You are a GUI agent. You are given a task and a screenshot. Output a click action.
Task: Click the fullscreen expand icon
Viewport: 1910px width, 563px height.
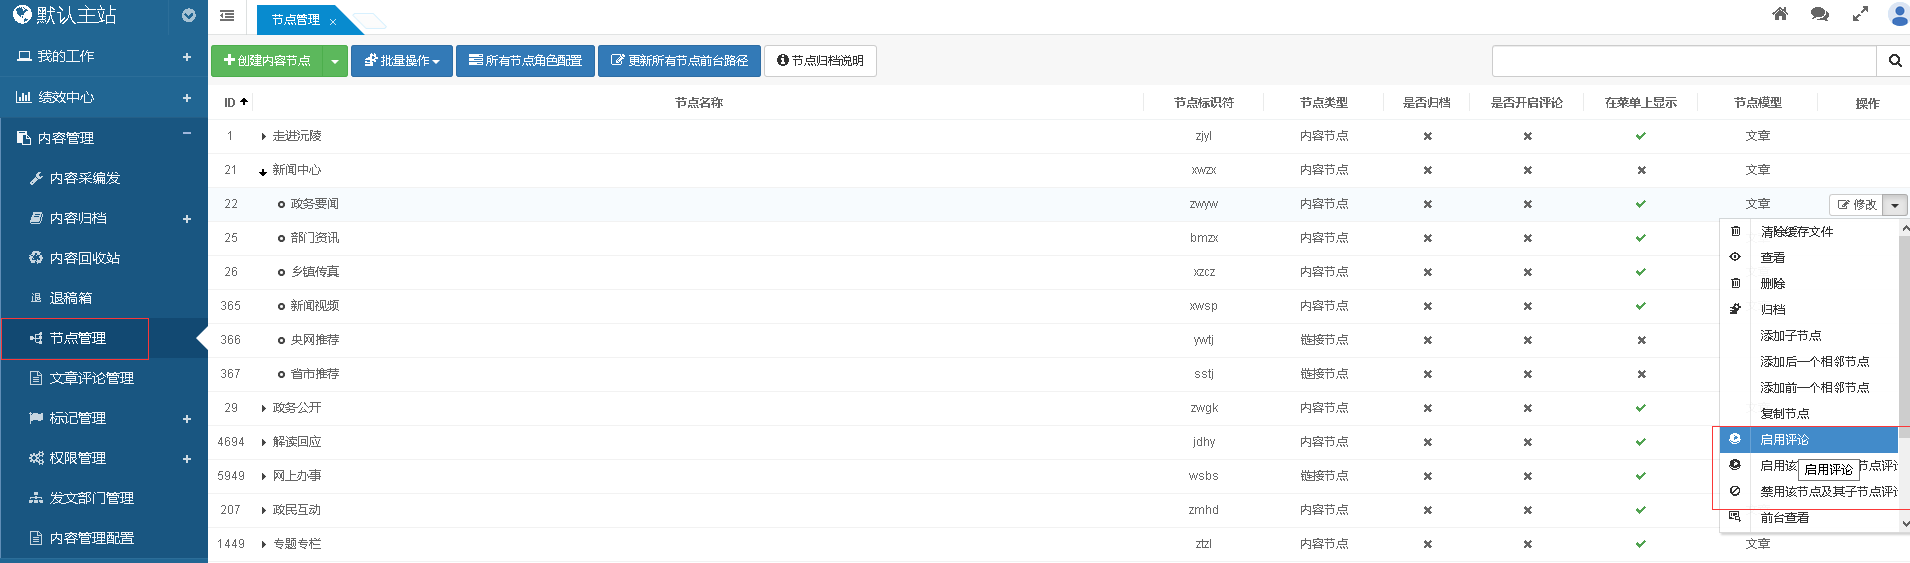[x=1860, y=14]
